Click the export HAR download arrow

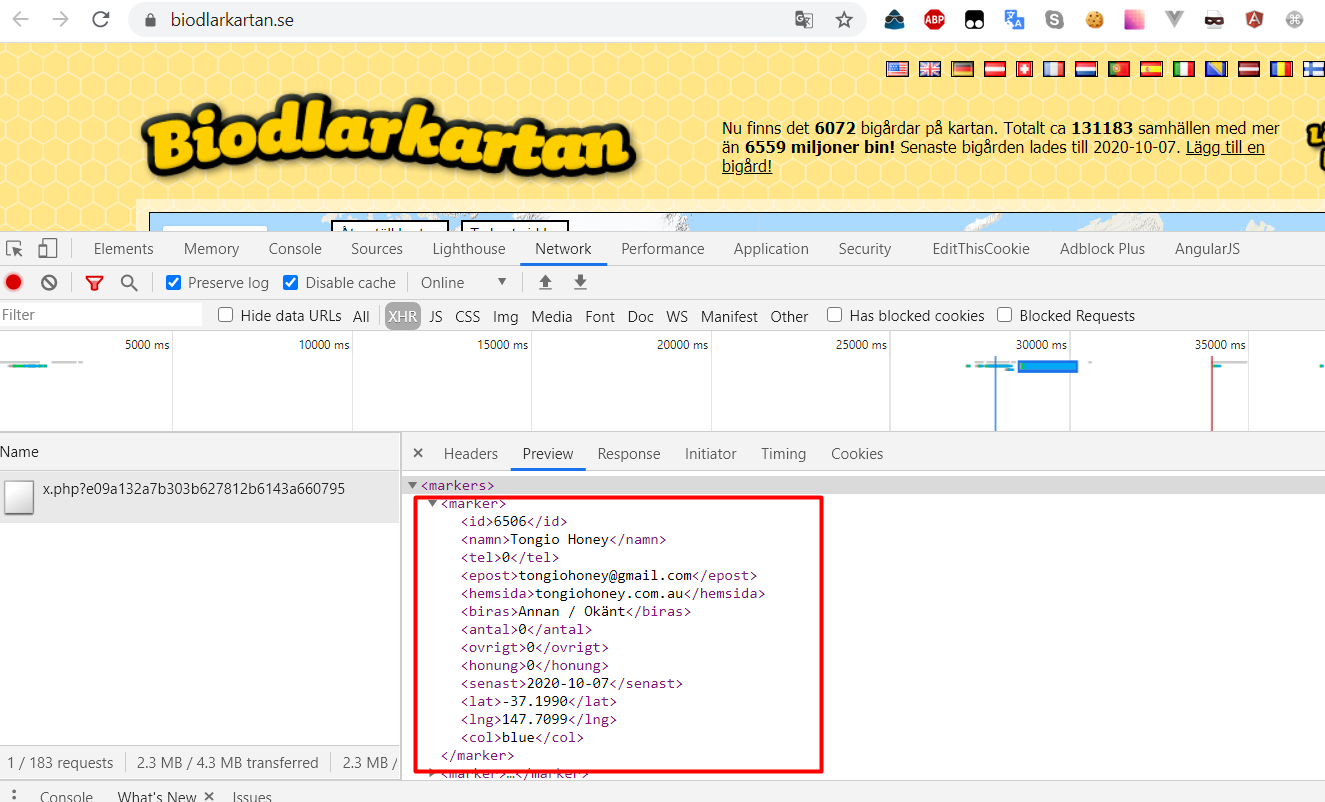(580, 283)
